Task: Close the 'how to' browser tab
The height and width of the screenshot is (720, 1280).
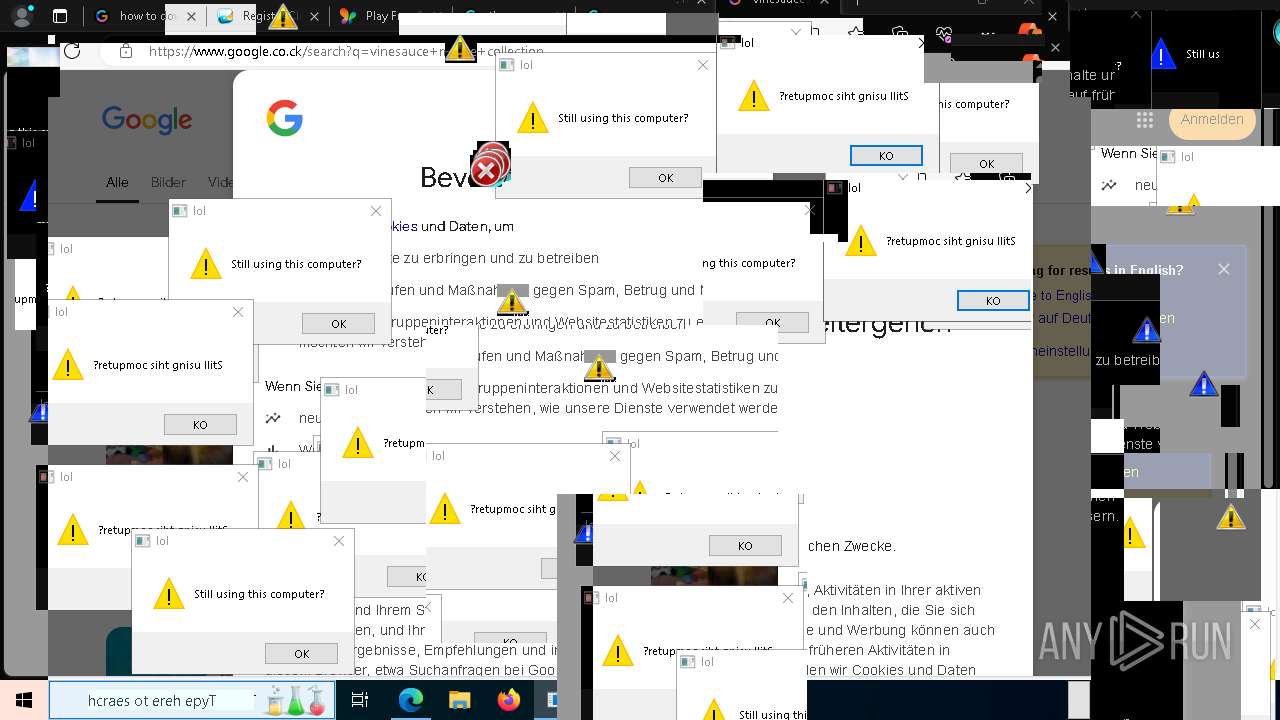Action: click(192, 16)
